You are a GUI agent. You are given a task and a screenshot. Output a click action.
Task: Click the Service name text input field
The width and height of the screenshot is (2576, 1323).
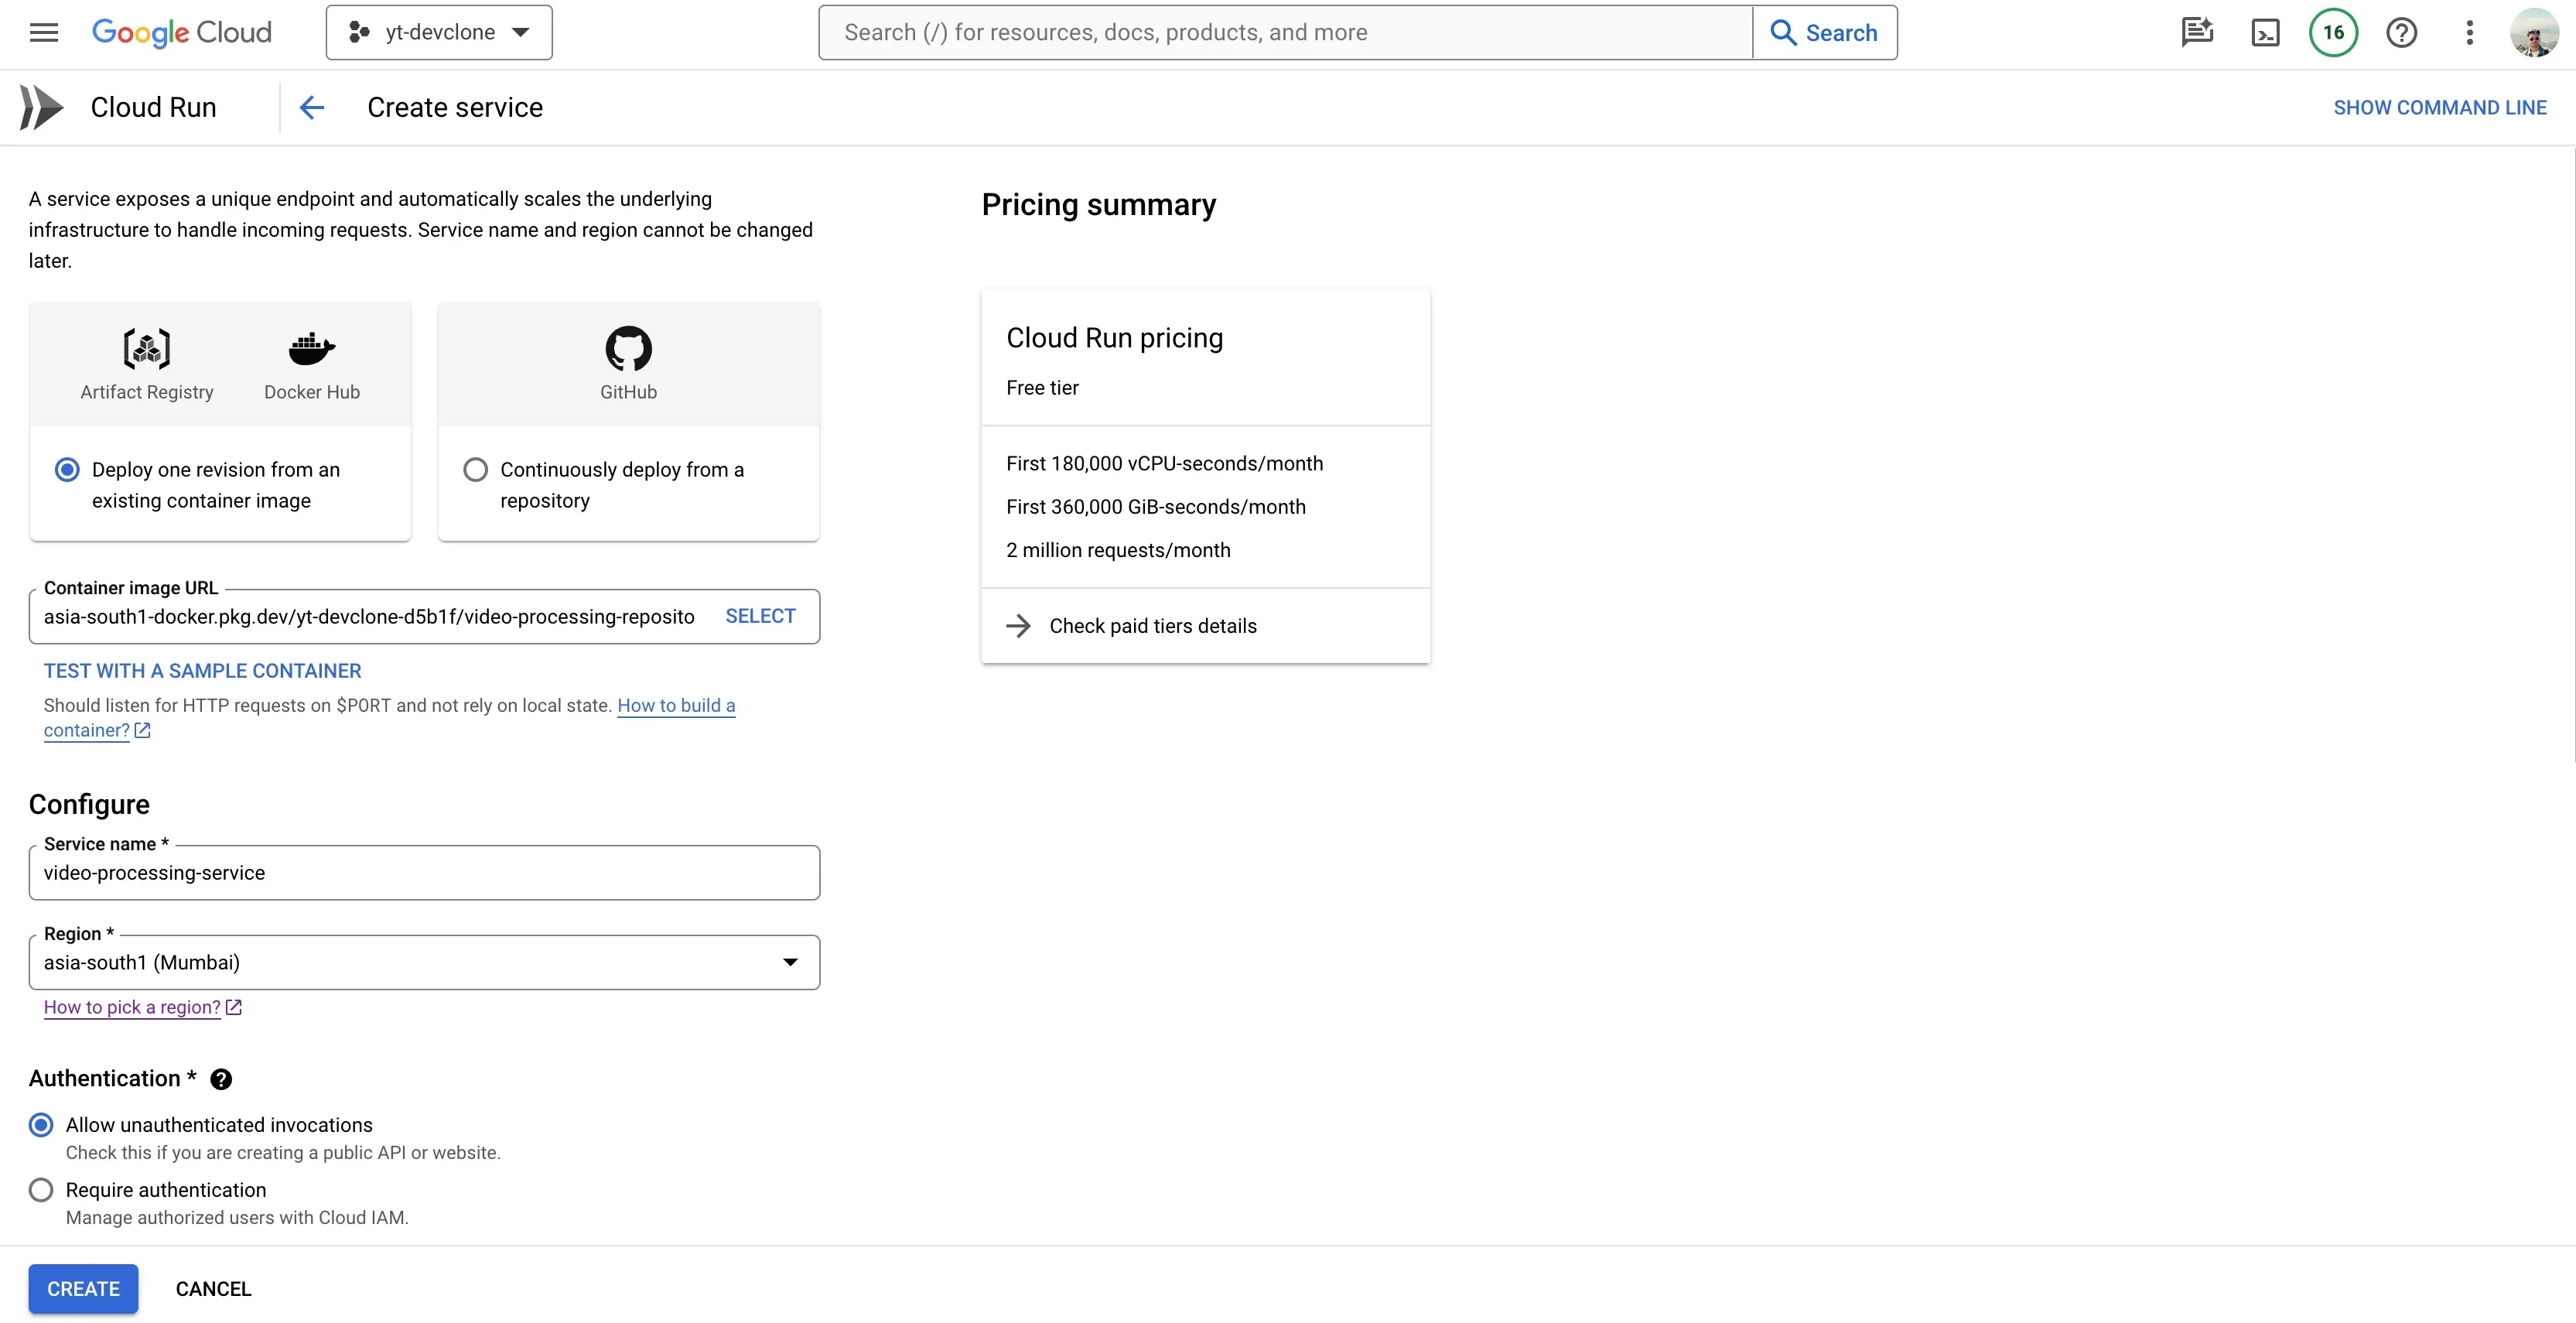coord(423,873)
